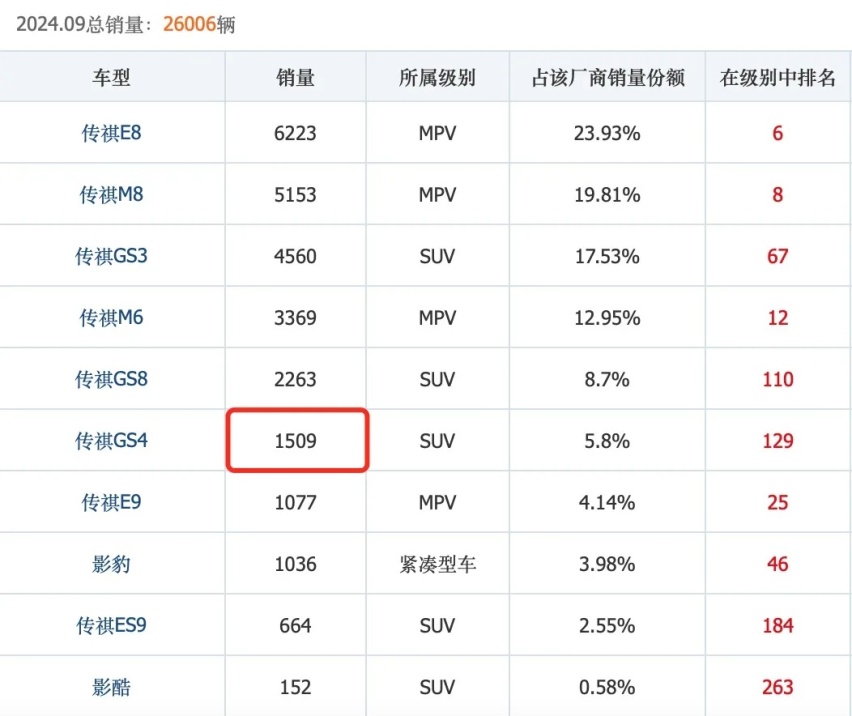Open the 传祺M8 model link
Viewport: 852px width, 716px height.
pyautogui.click(x=111, y=194)
